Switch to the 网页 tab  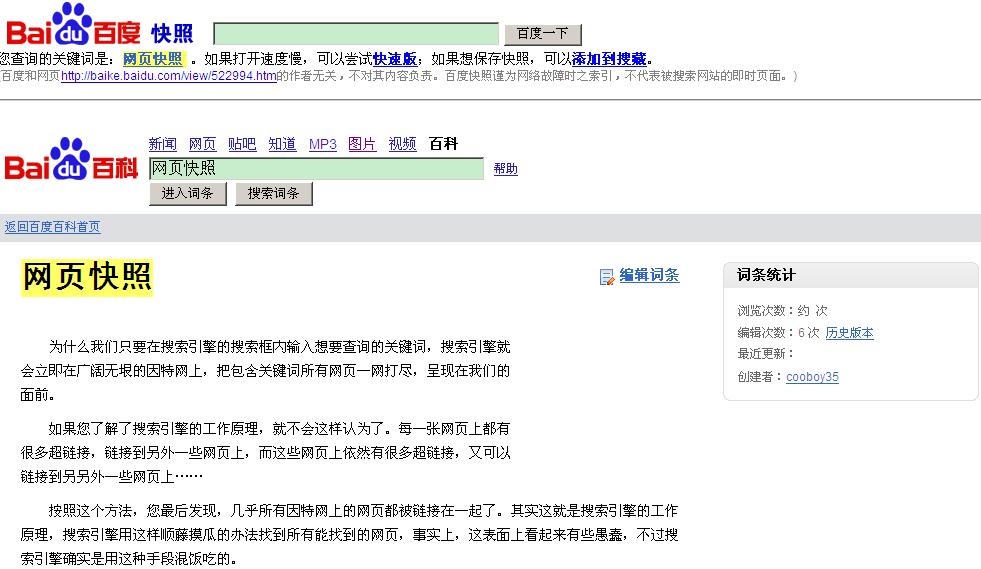click(202, 144)
